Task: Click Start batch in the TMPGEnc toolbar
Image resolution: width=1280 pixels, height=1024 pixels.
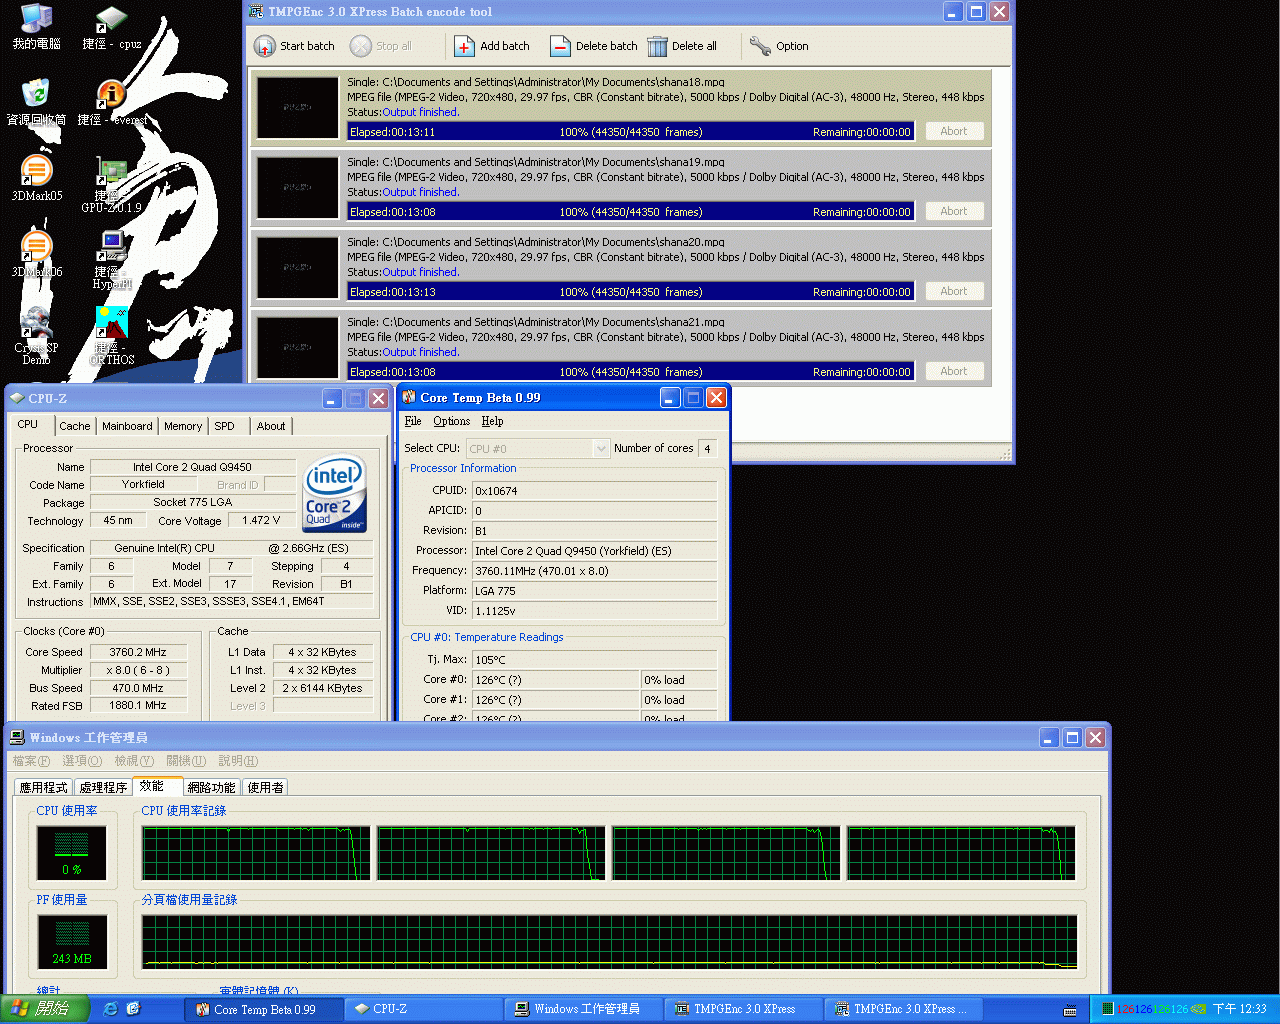Action: (x=294, y=46)
